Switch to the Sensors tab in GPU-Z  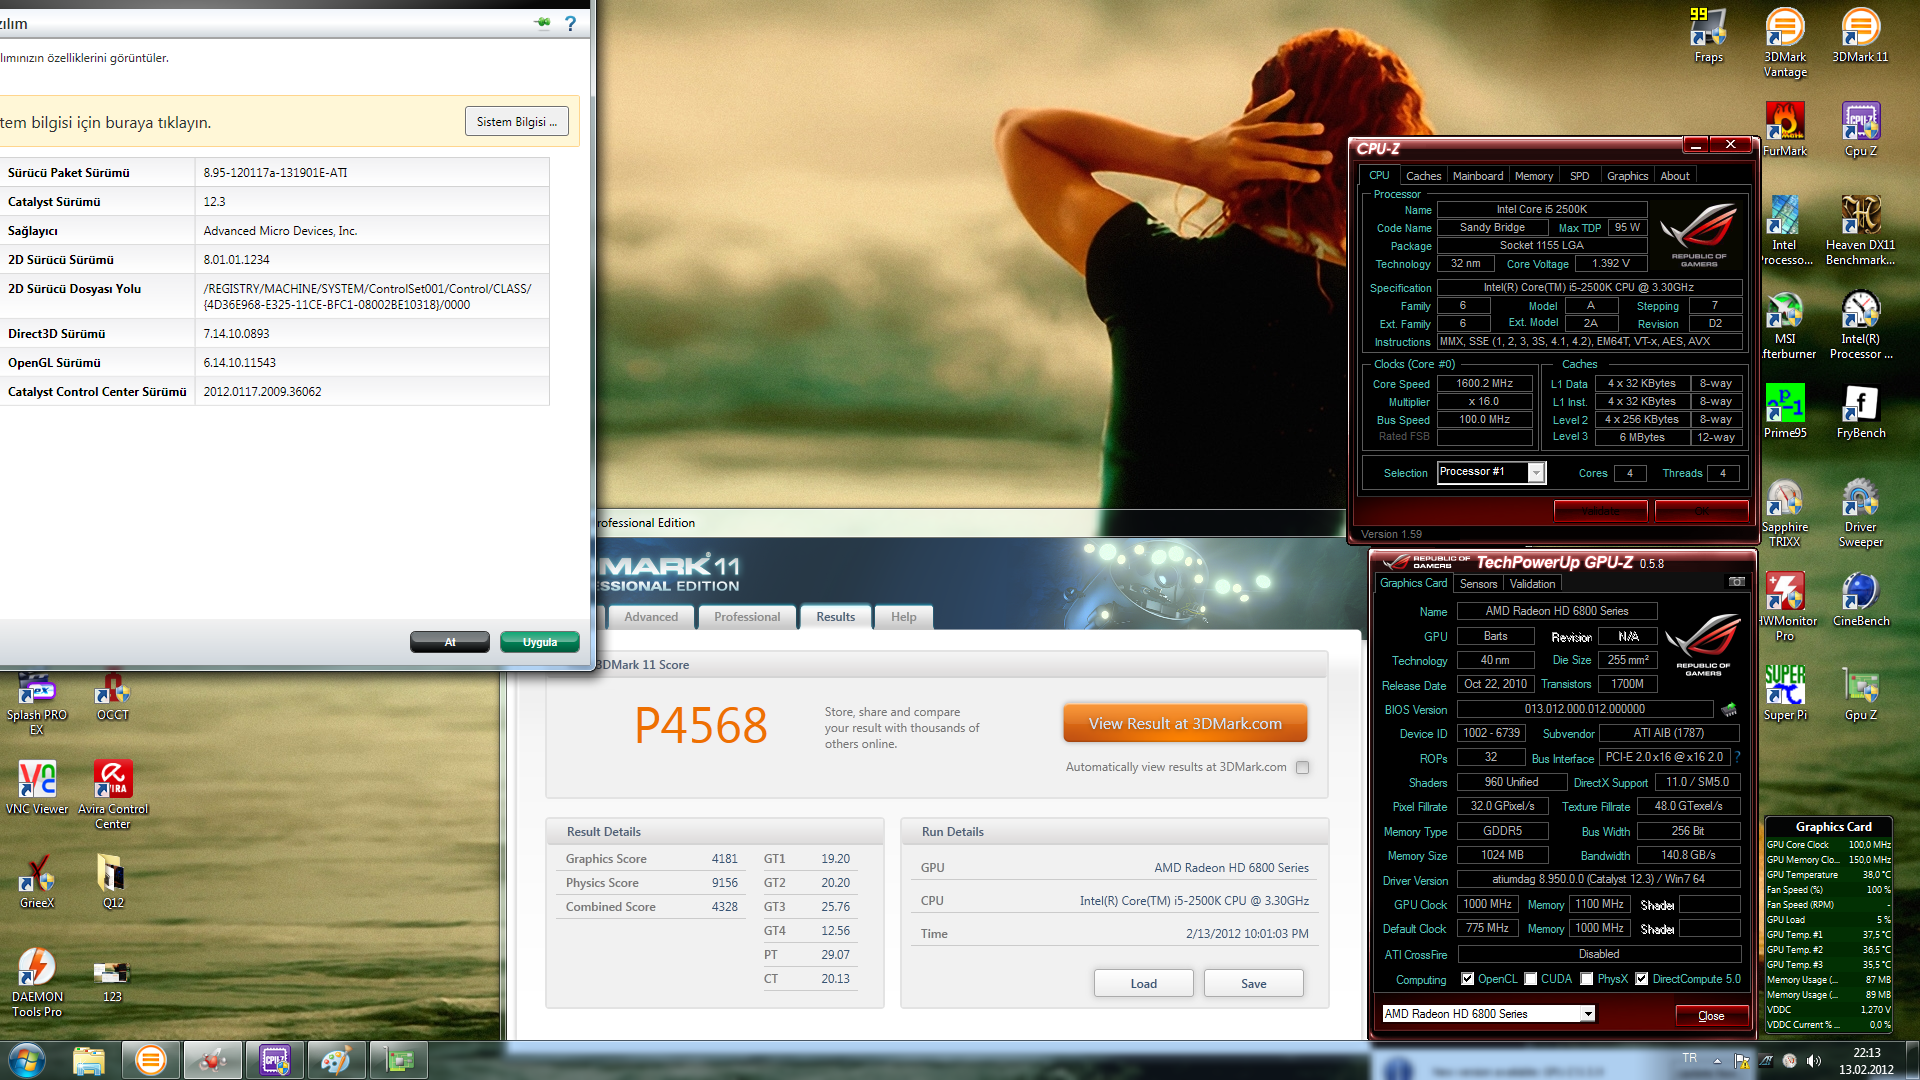(1478, 584)
